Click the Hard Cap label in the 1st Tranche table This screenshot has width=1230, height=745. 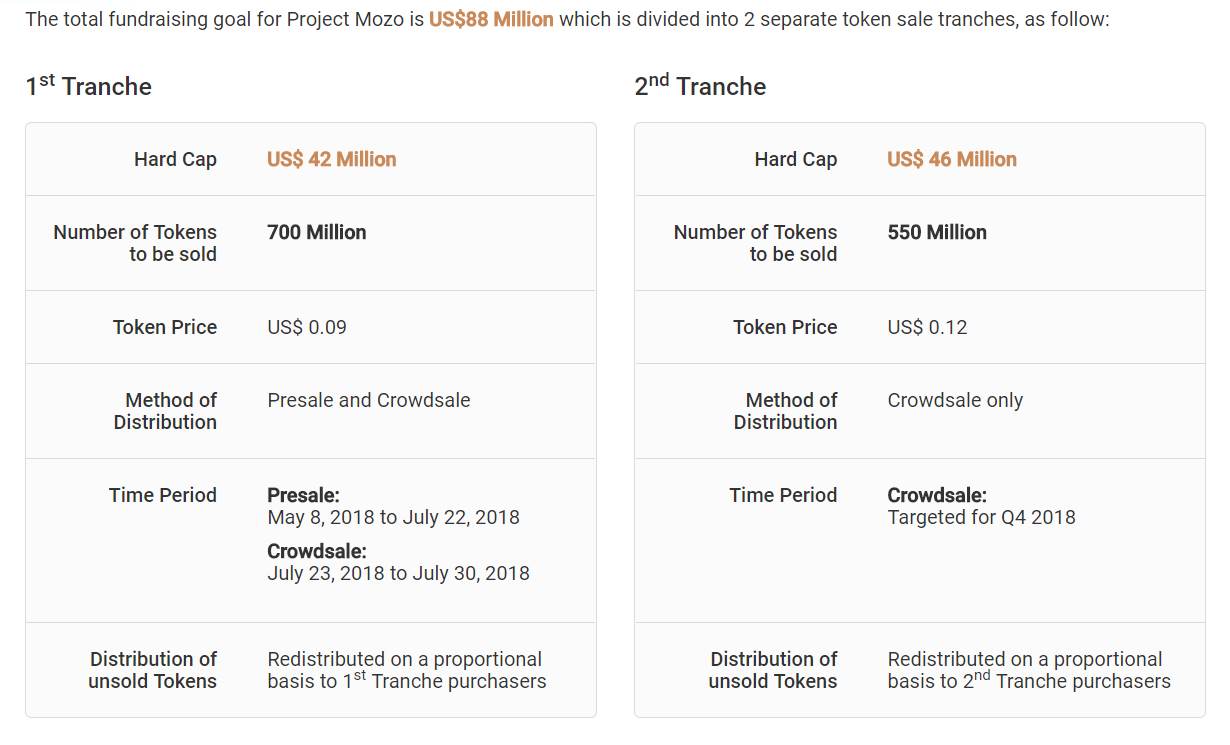(x=175, y=159)
